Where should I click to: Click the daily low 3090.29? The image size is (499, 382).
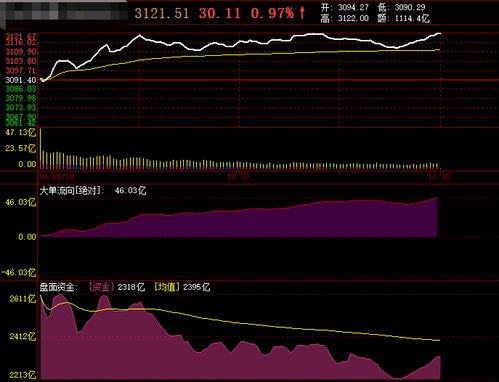pyautogui.click(x=410, y=7)
